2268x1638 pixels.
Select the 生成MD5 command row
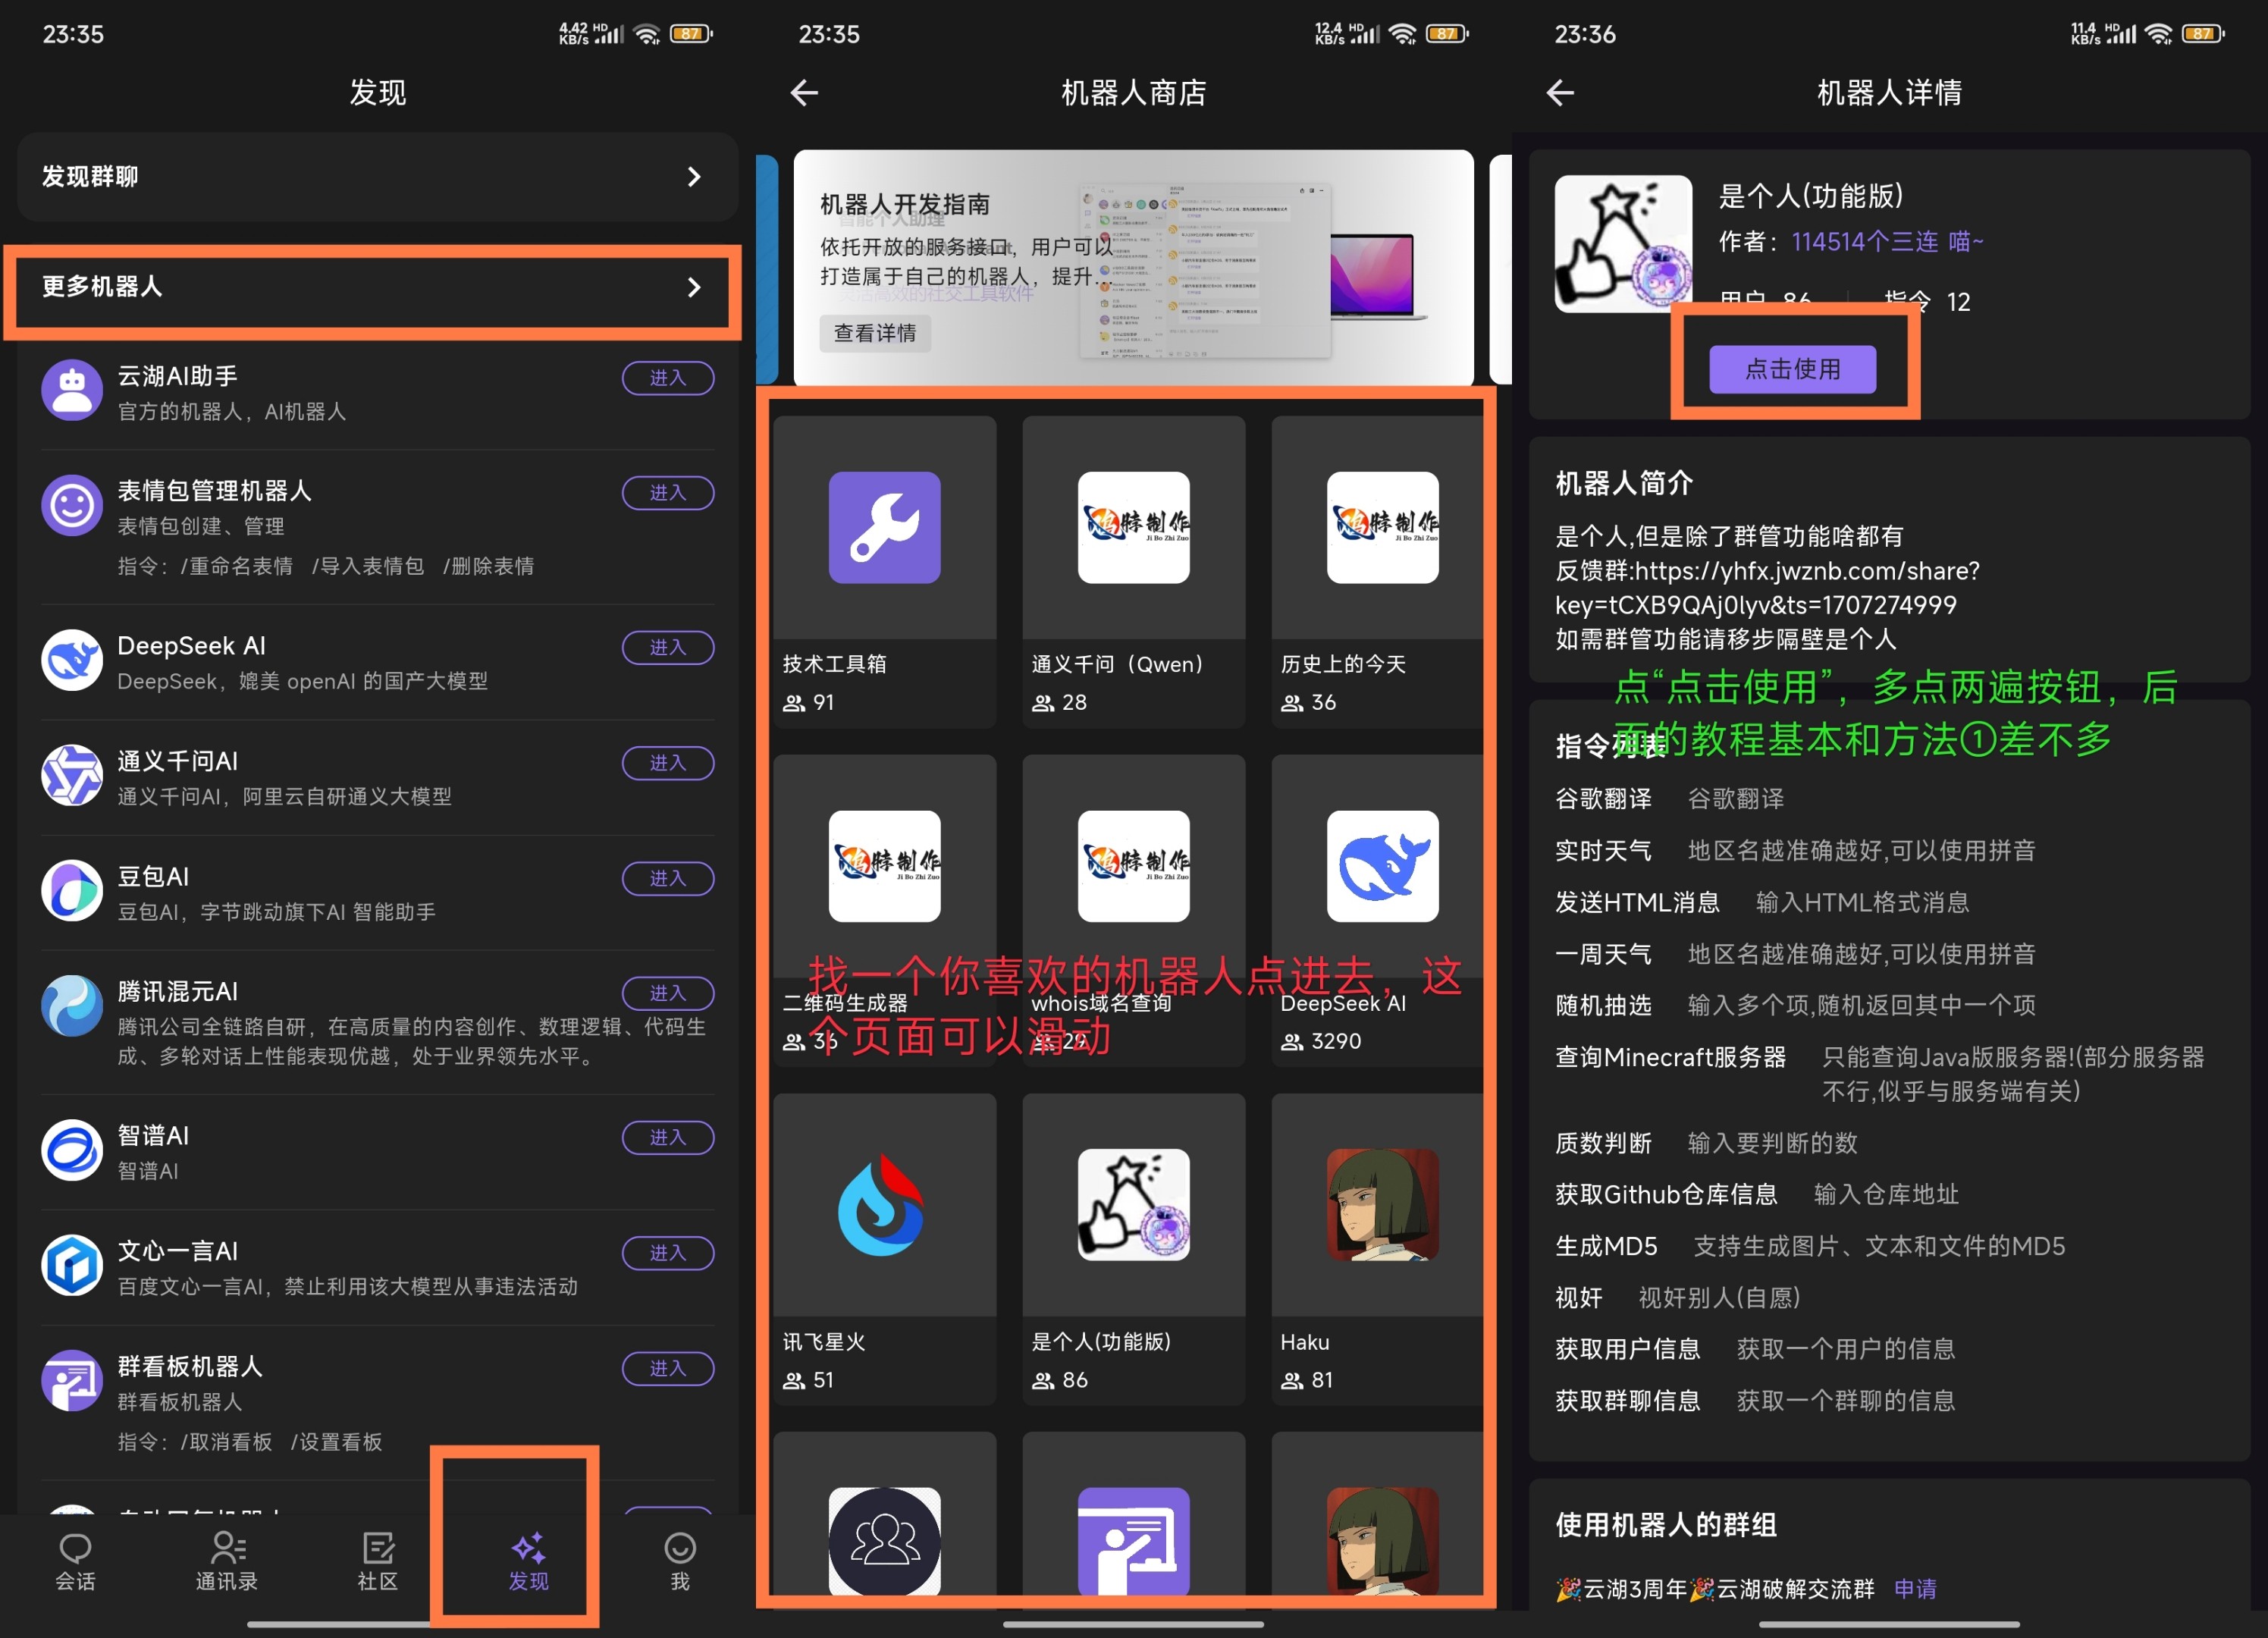coord(1888,1246)
